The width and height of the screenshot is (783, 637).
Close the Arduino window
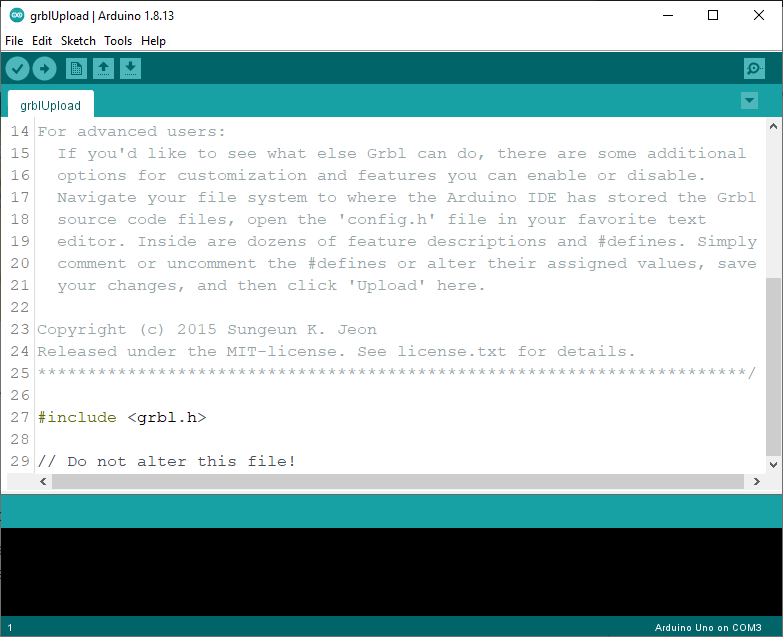click(759, 15)
